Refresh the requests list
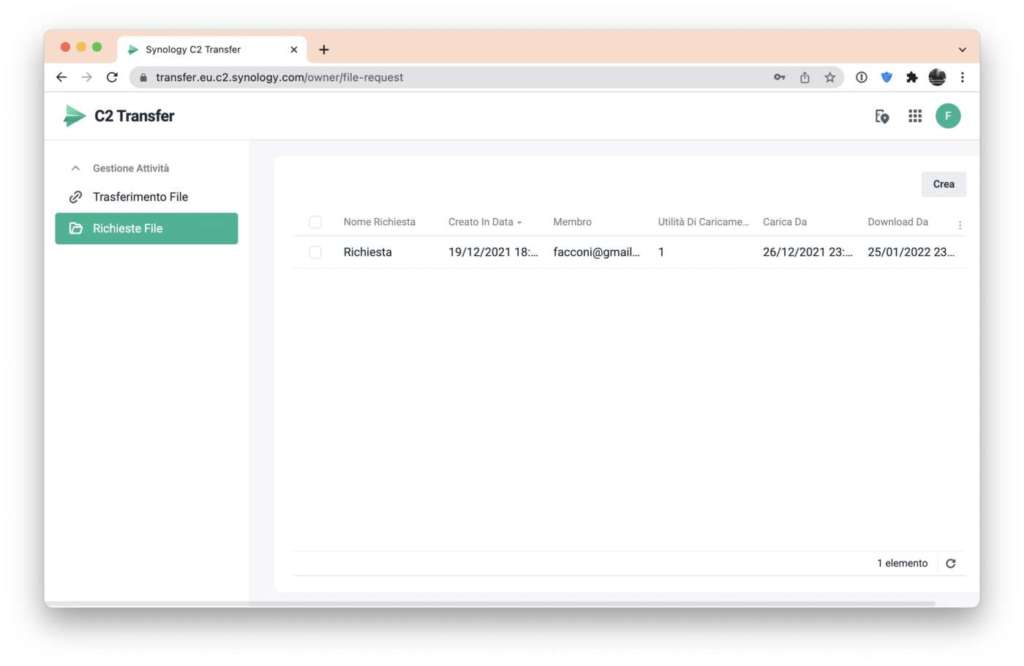Viewport: 1024px width, 666px height. (x=951, y=563)
